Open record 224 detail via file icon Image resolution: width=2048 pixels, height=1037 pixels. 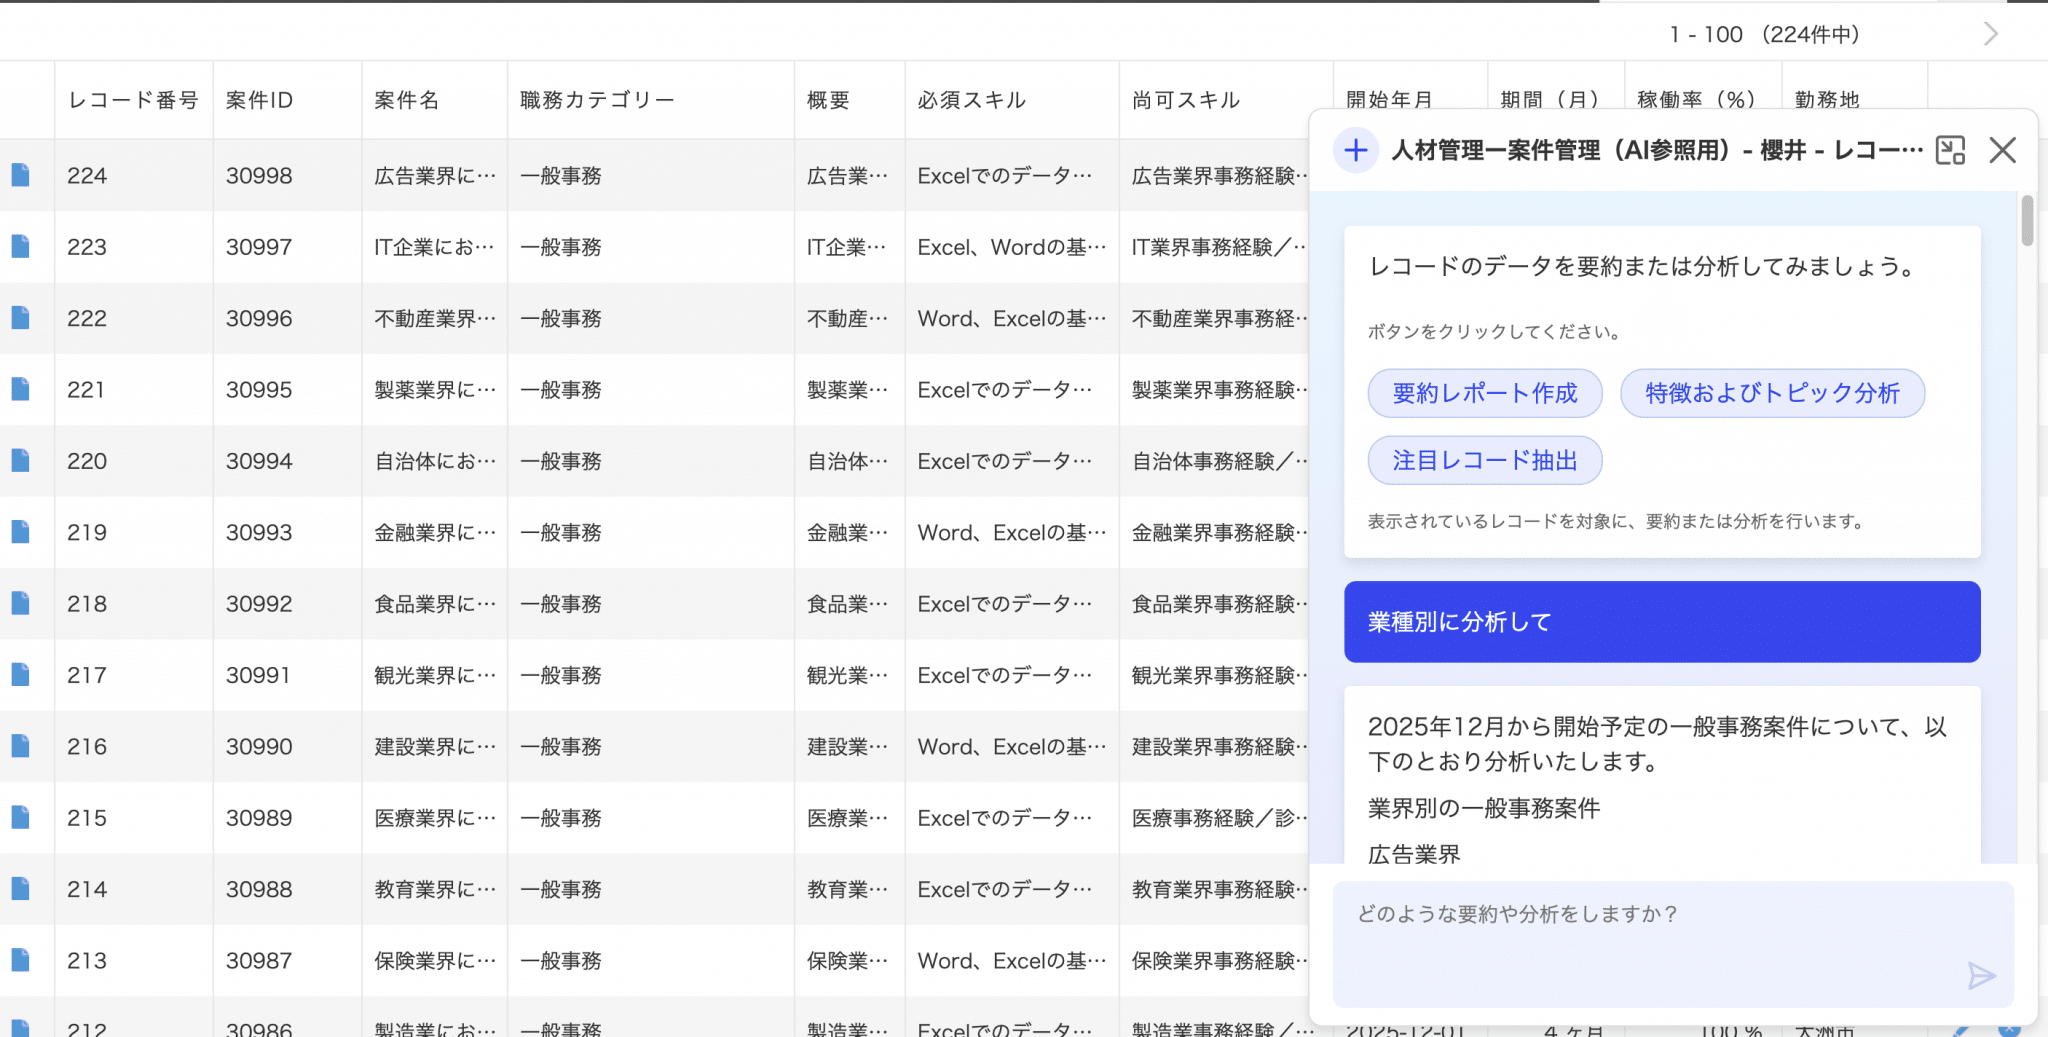point(21,176)
